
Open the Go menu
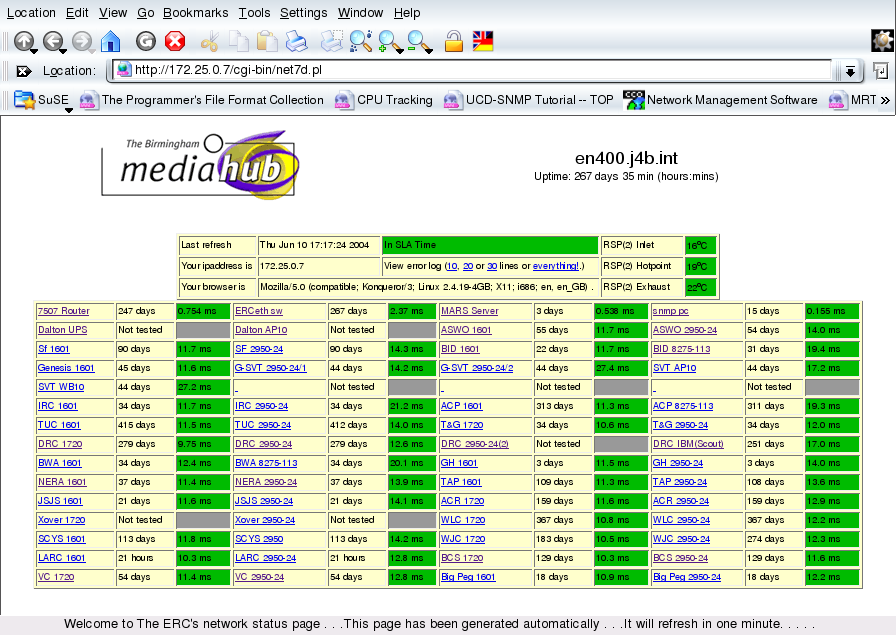[146, 13]
